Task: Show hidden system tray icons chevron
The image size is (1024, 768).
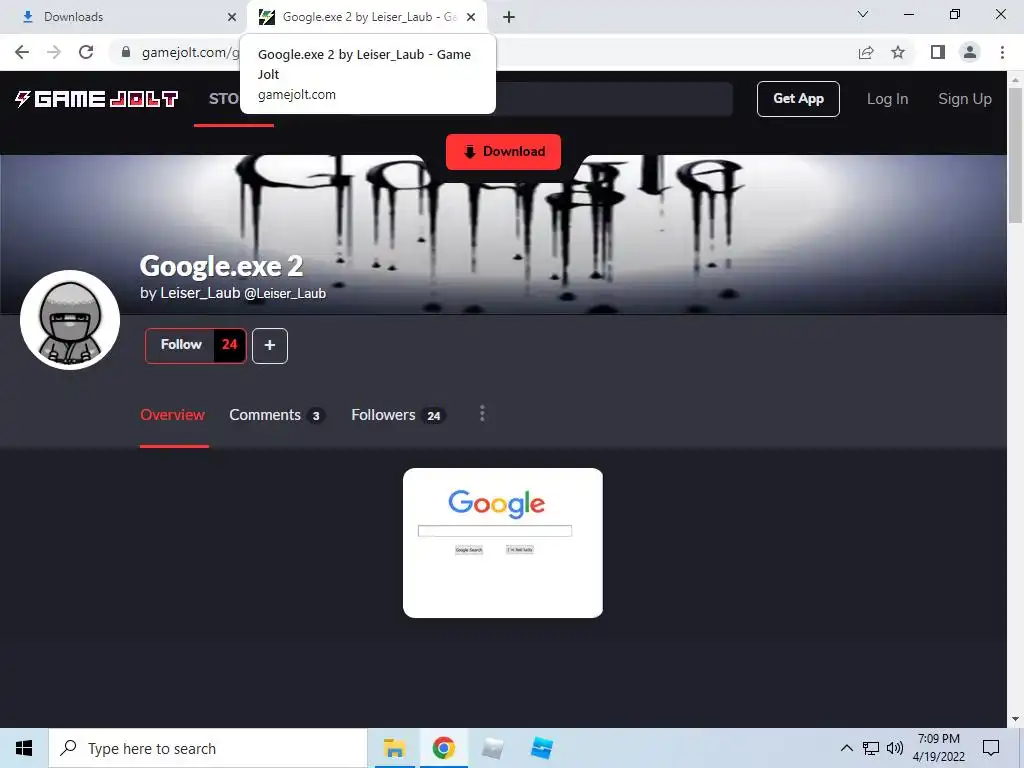Action: (846, 748)
